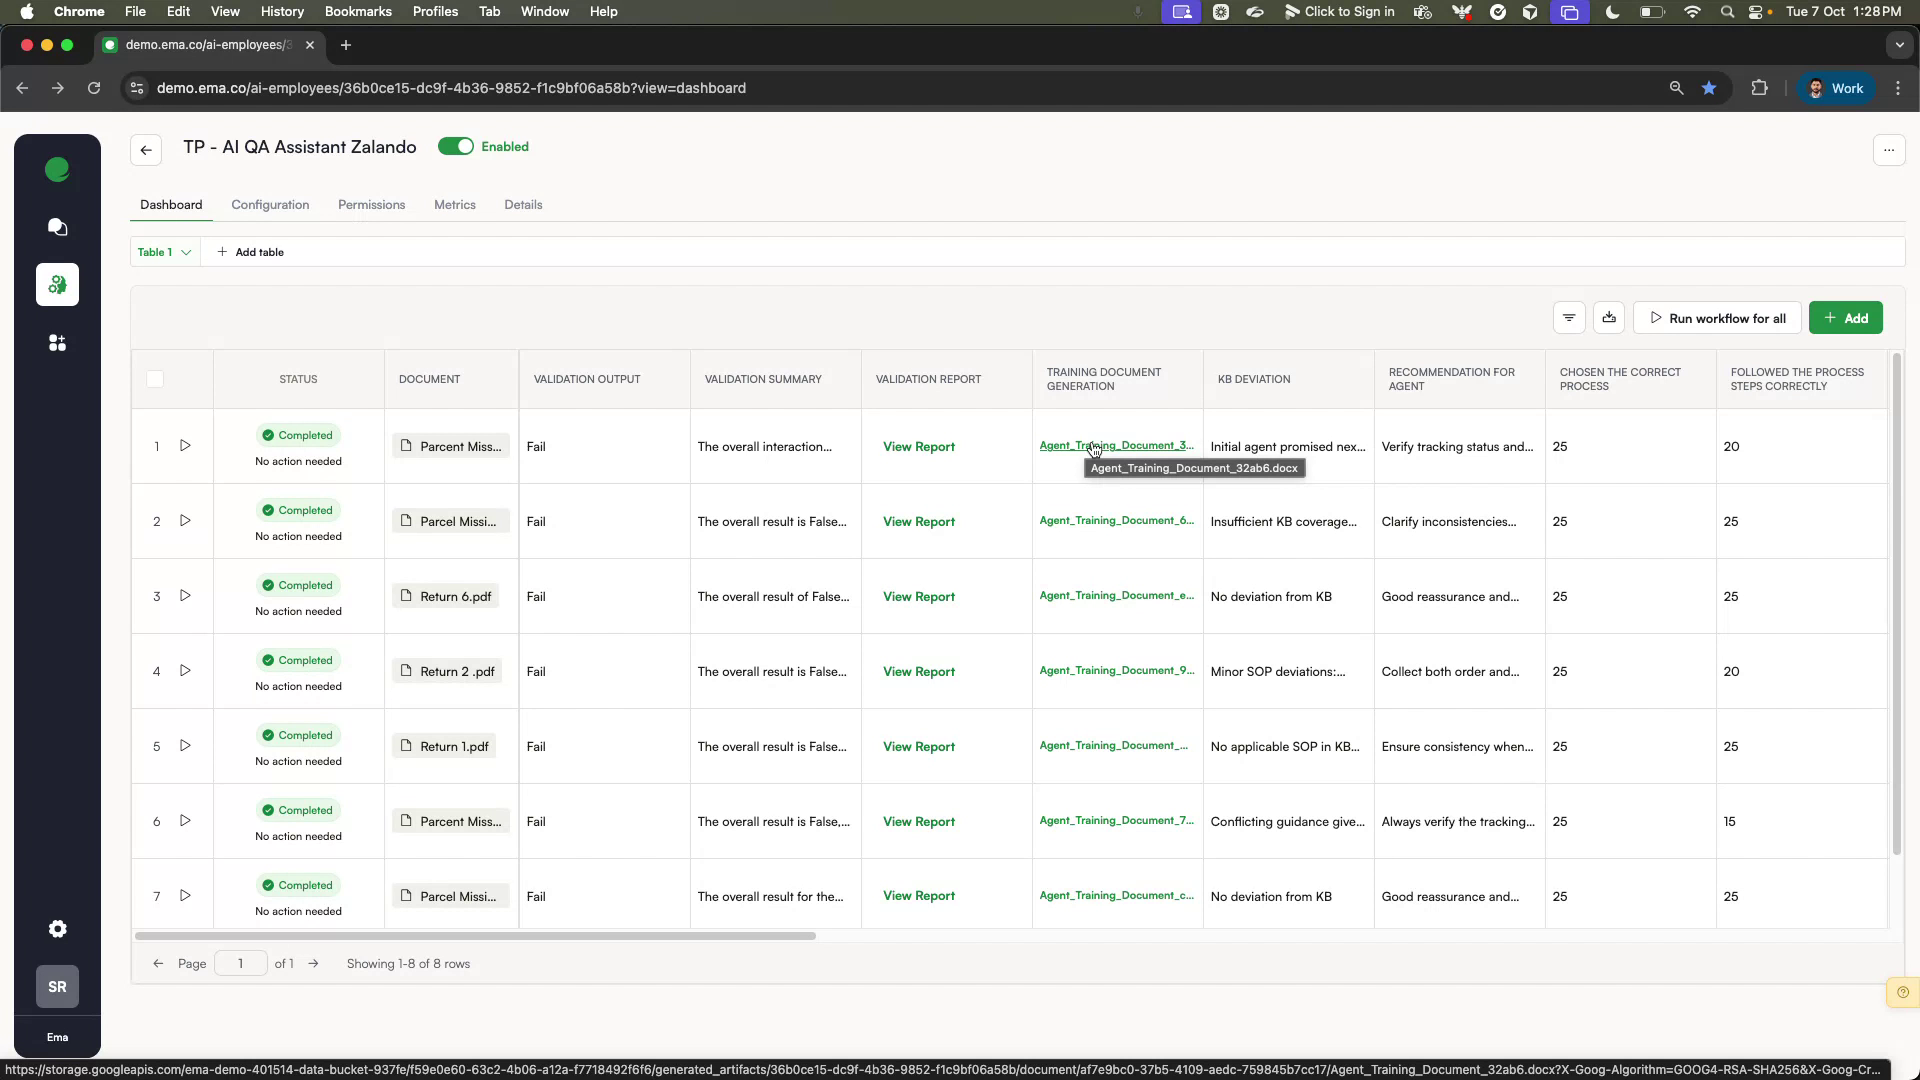The height and width of the screenshot is (1080, 1920).
Task: Disable the Enabled toggle for the assistant
Action: 456,146
